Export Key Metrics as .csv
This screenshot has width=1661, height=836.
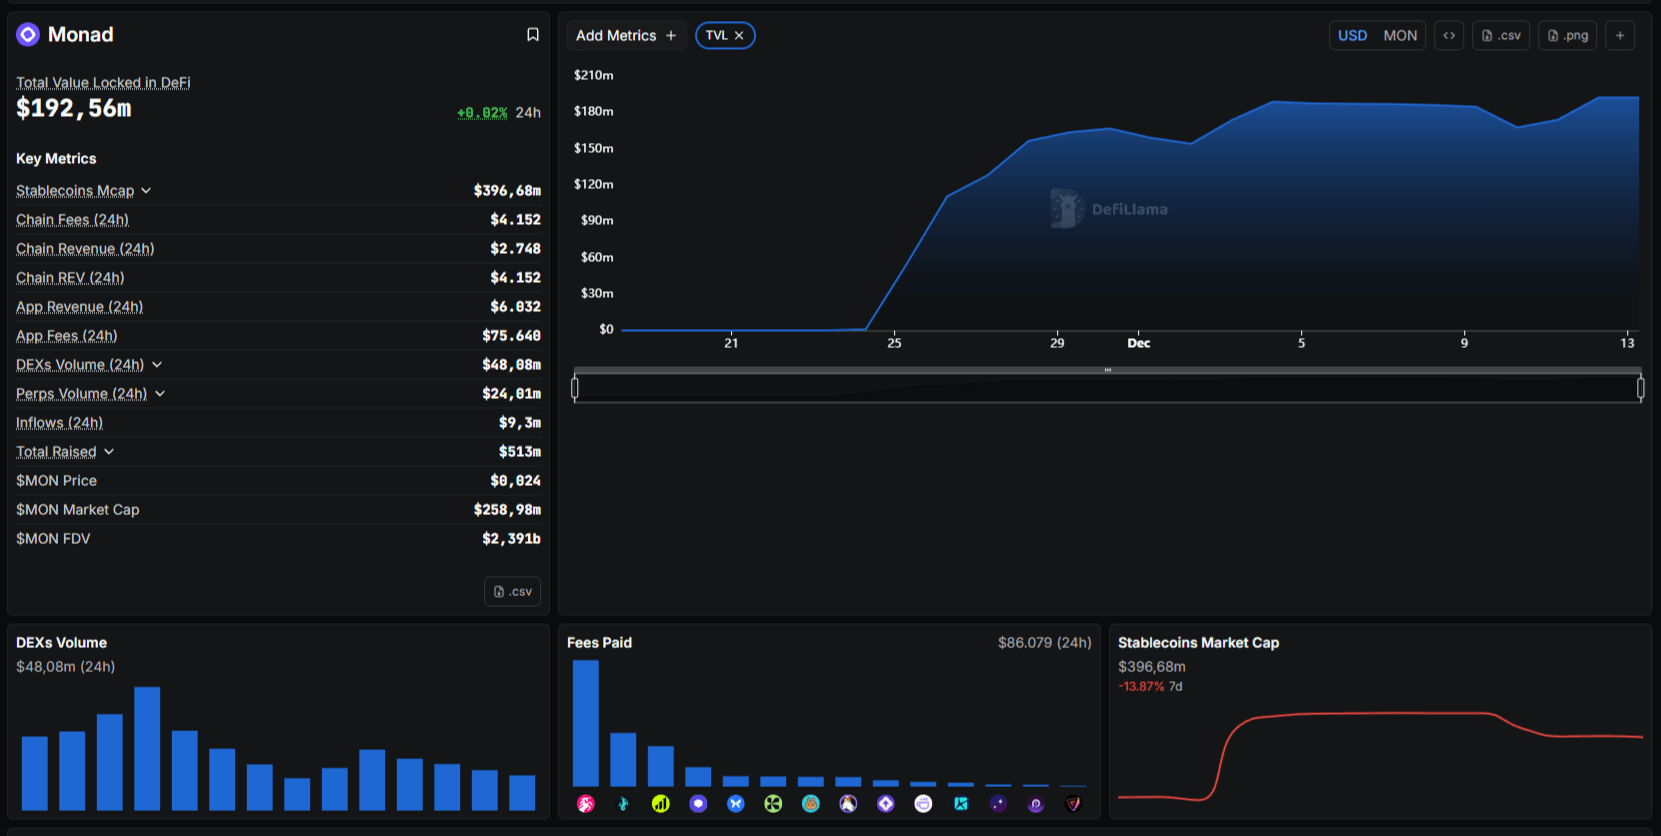[512, 592]
